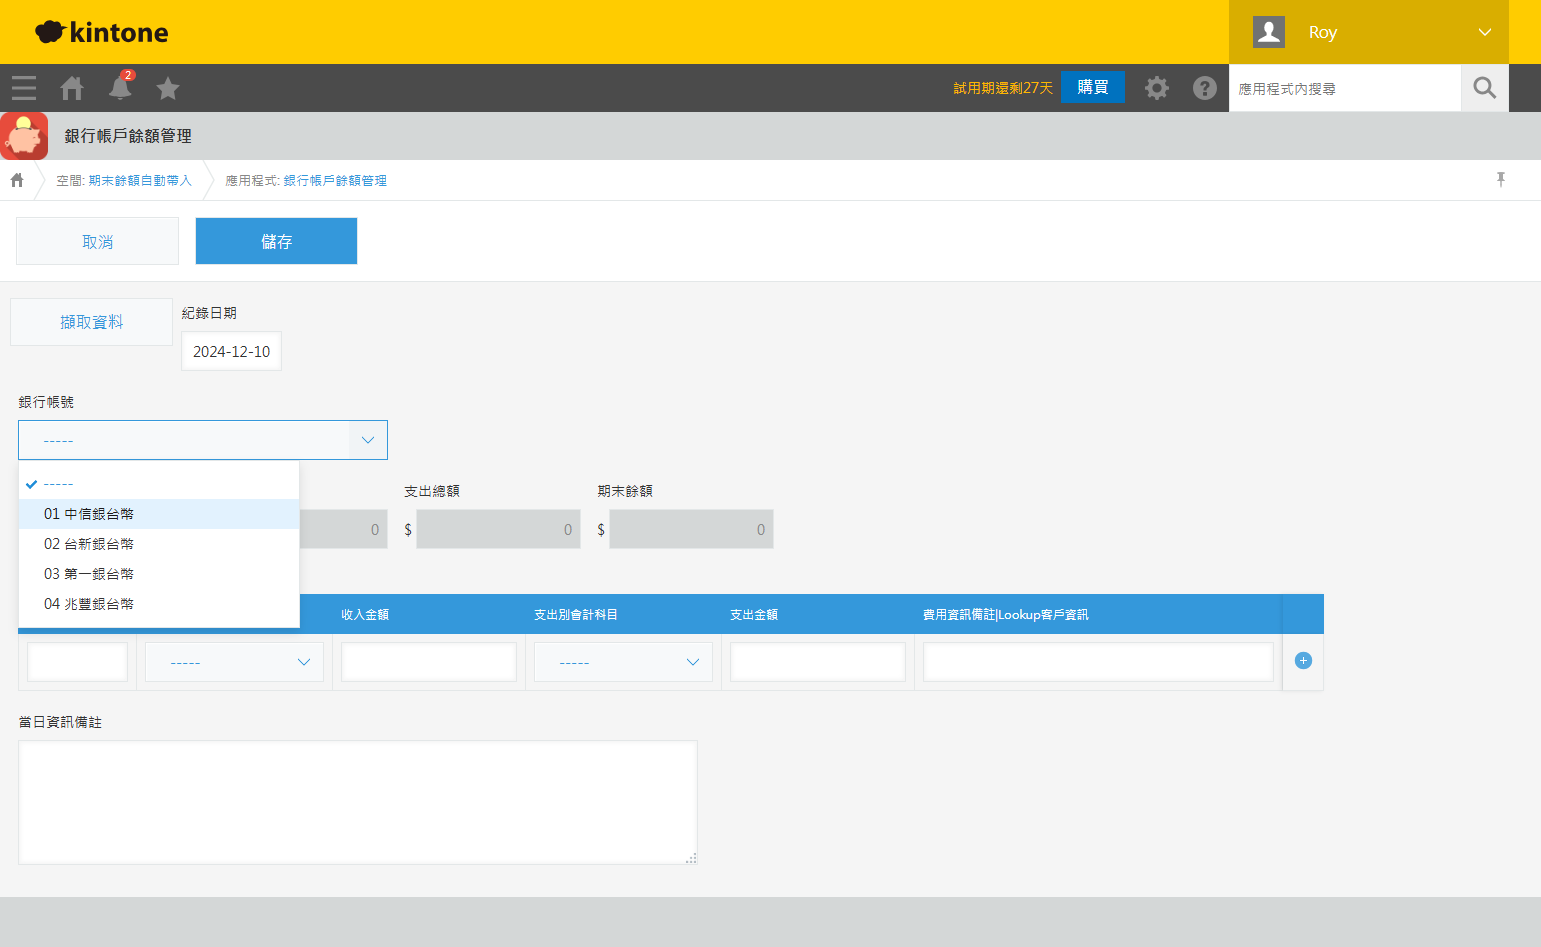
Task: Click the 支出金額 row input
Action: pyautogui.click(x=818, y=662)
